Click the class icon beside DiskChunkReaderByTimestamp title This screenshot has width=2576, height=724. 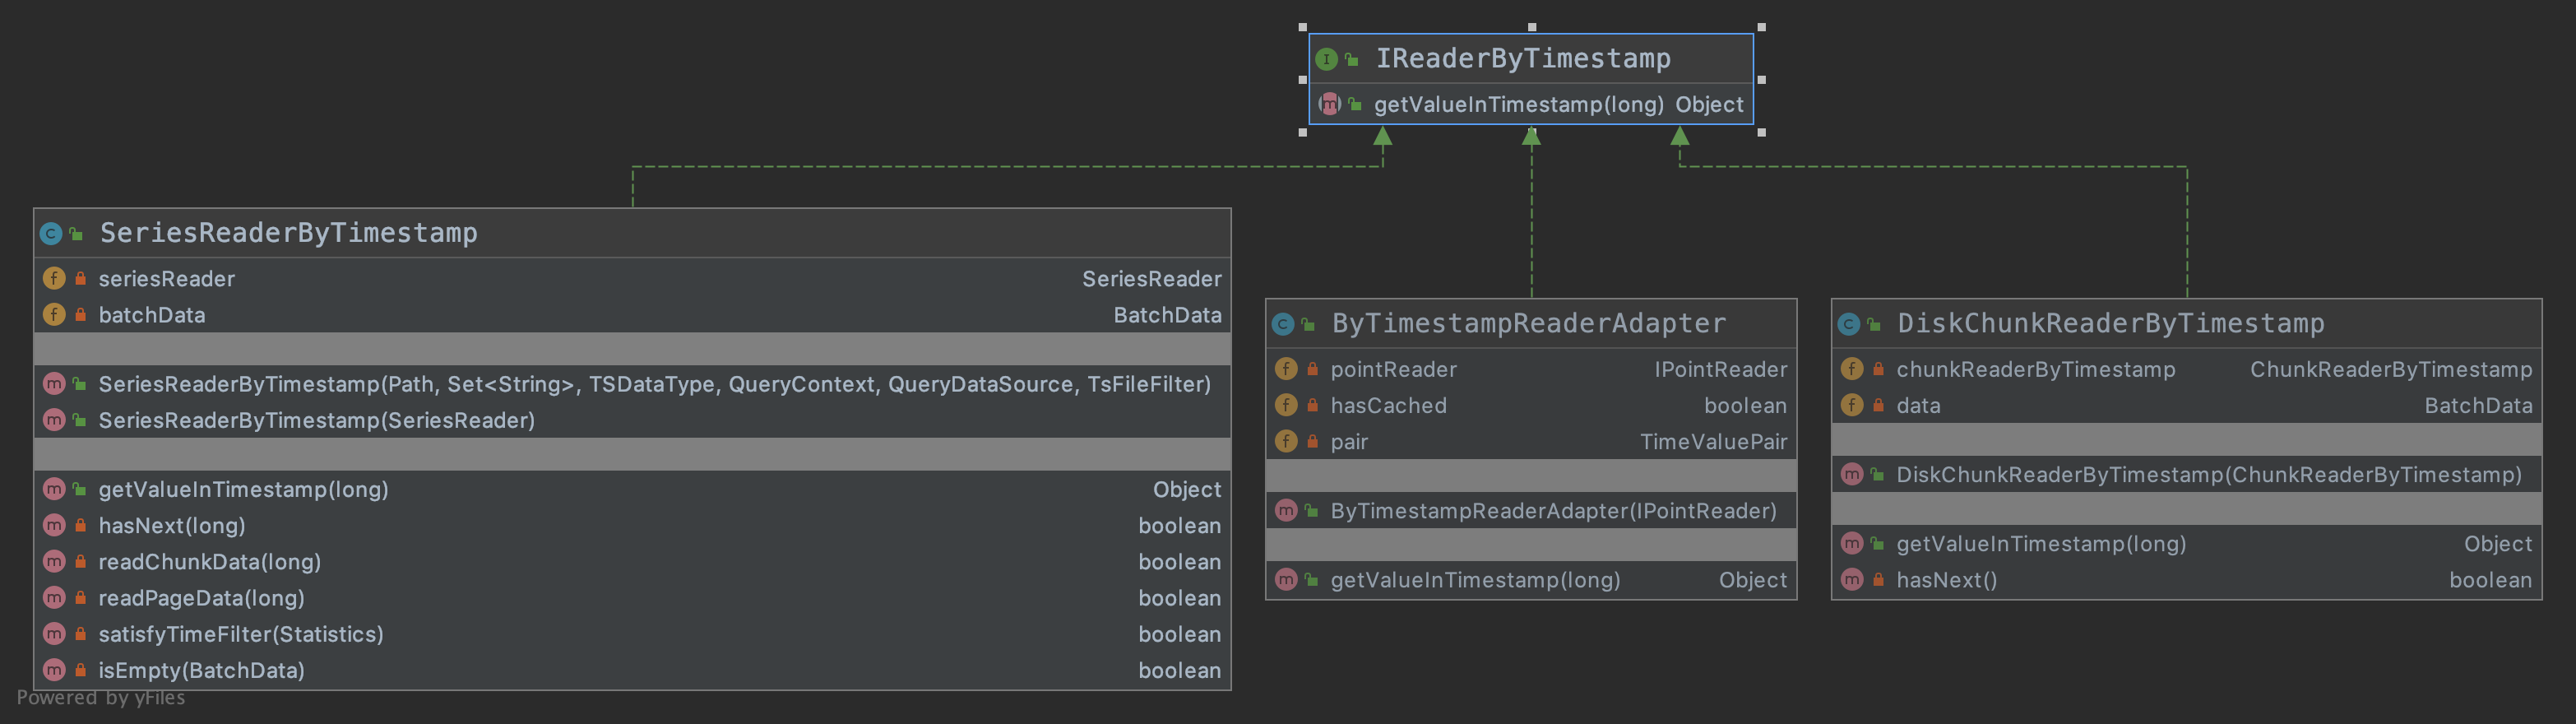[x=1849, y=324]
